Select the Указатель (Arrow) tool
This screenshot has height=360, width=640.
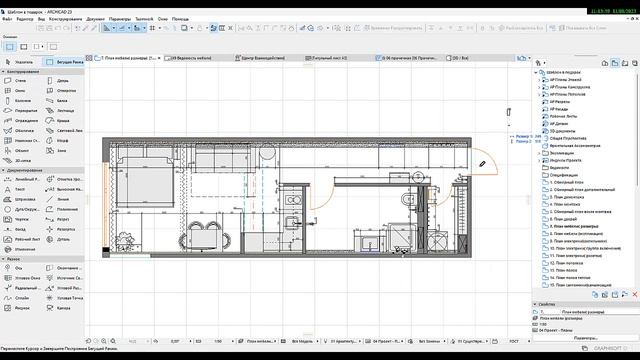point(21,62)
